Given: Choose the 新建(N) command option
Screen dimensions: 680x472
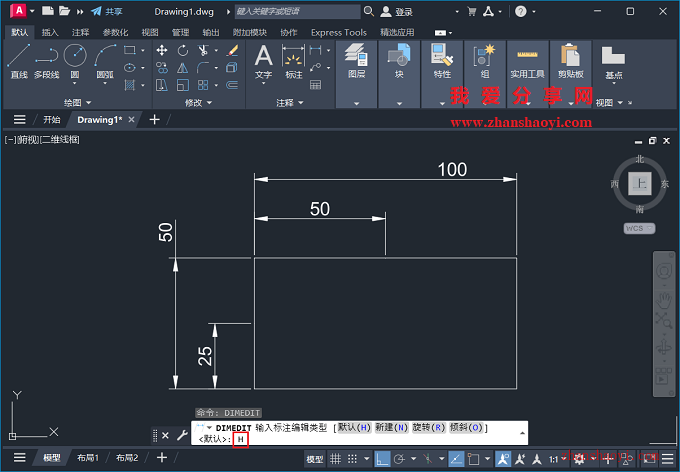Looking at the screenshot, I should (x=392, y=427).
